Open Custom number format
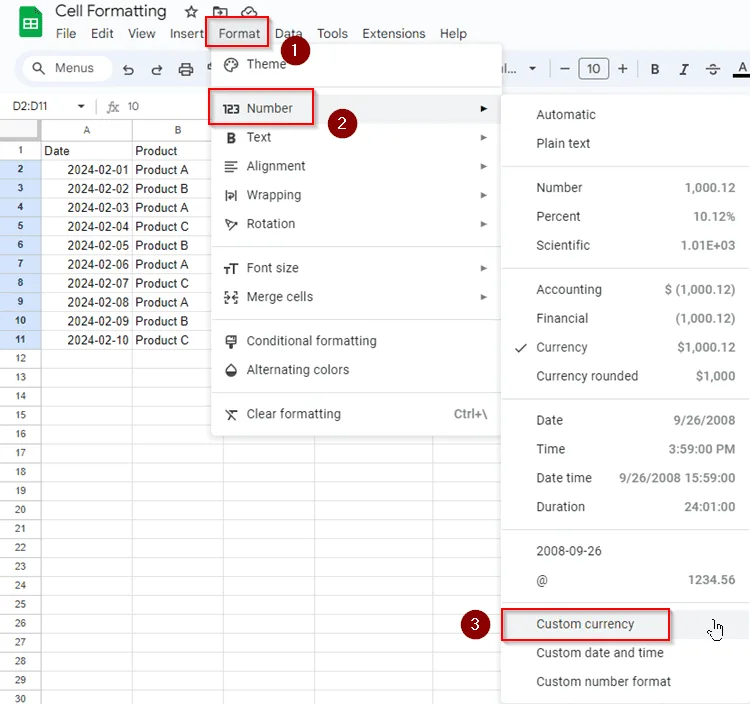The image size is (750, 704). [626, 682]
